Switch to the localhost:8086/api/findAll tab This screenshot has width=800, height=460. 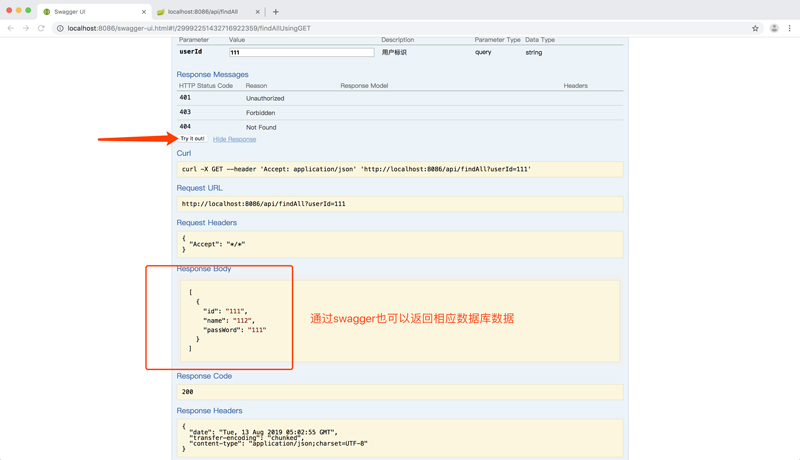point(209,12)
